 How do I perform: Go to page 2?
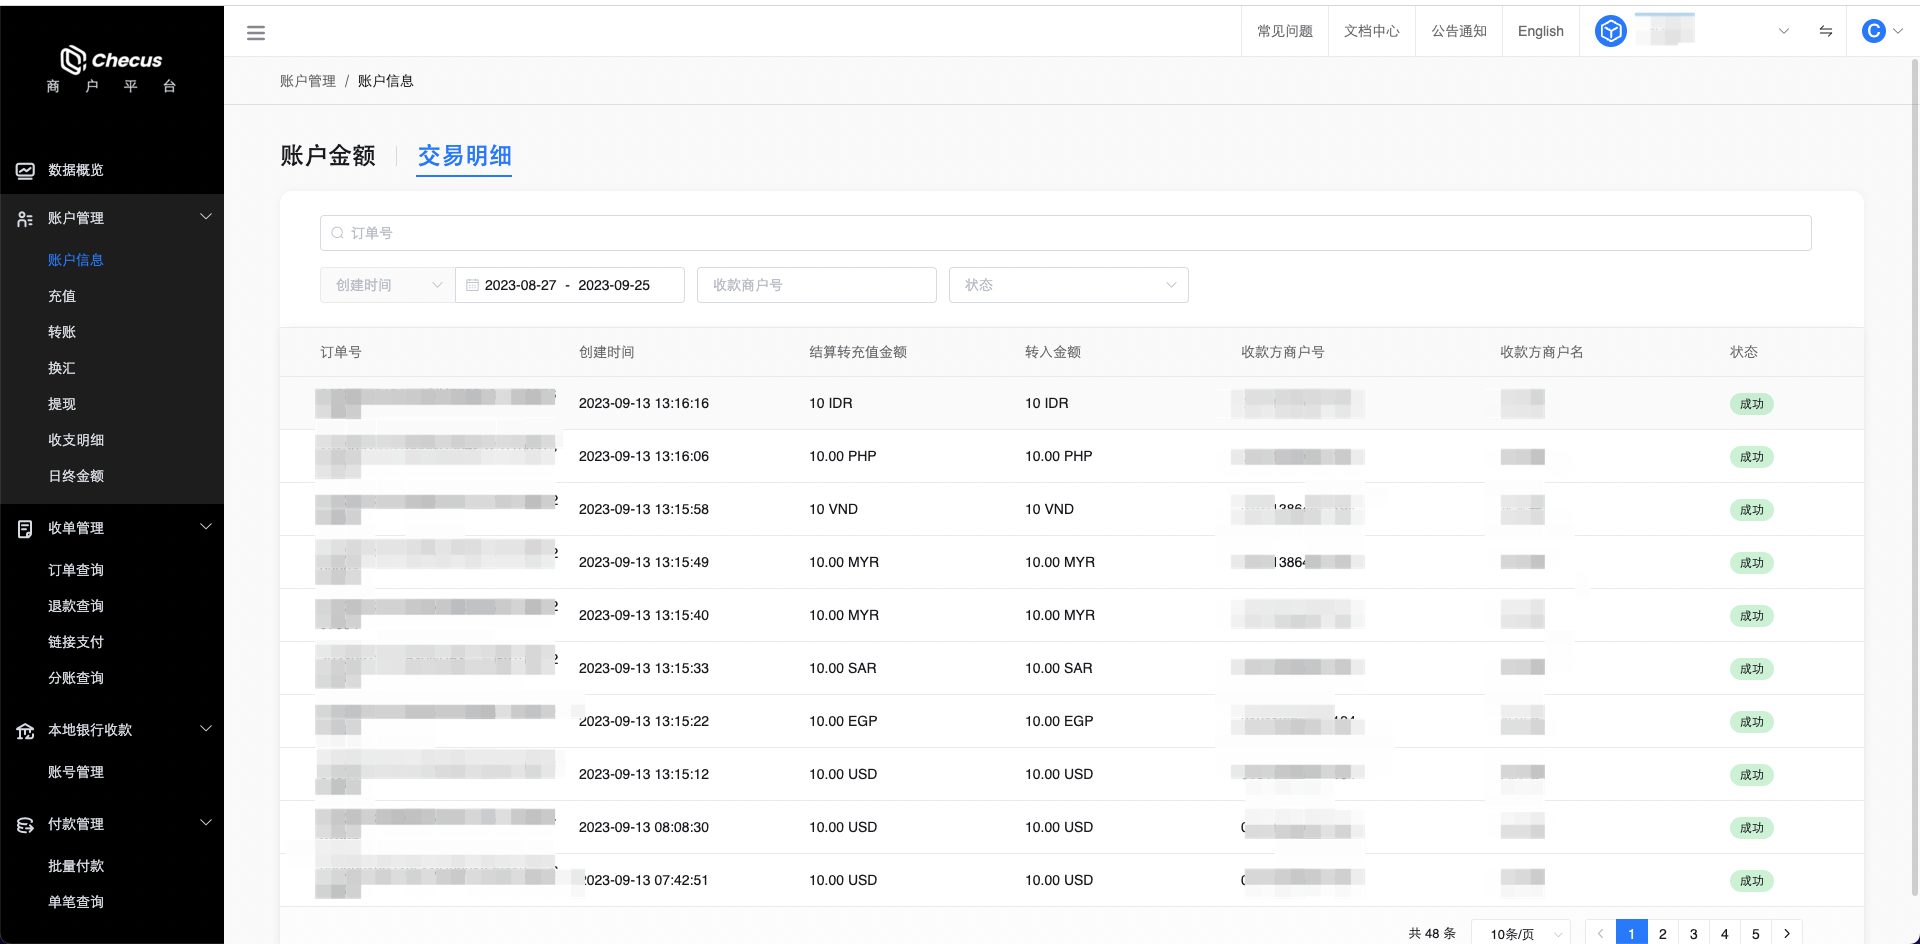1662,934
